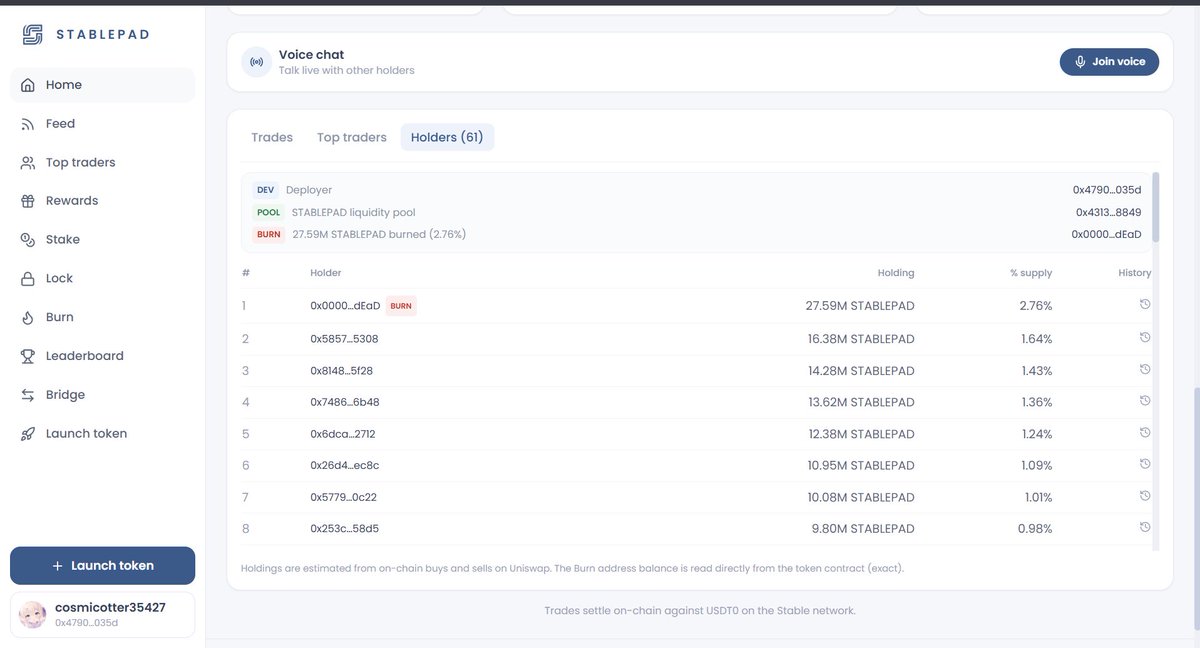The image size is (1200, 648).
Task: Click the Rewards gift icon
Action: (x=28, y=201)
